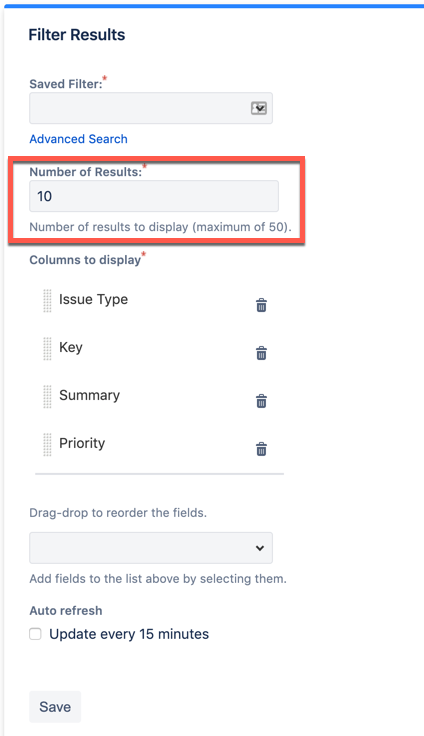Grab drag handle next to Issue Type

pyautogui.click(x=47, y=301)
